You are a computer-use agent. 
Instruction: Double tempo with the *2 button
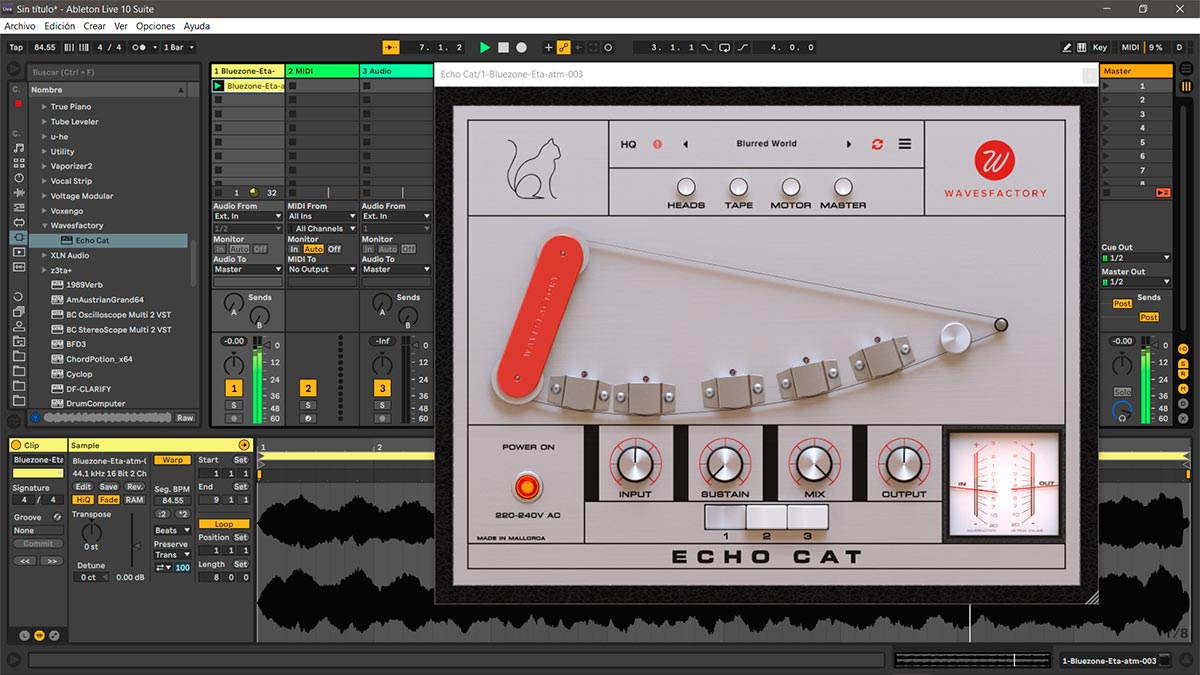pyautogui.click(x=182, y=514)
